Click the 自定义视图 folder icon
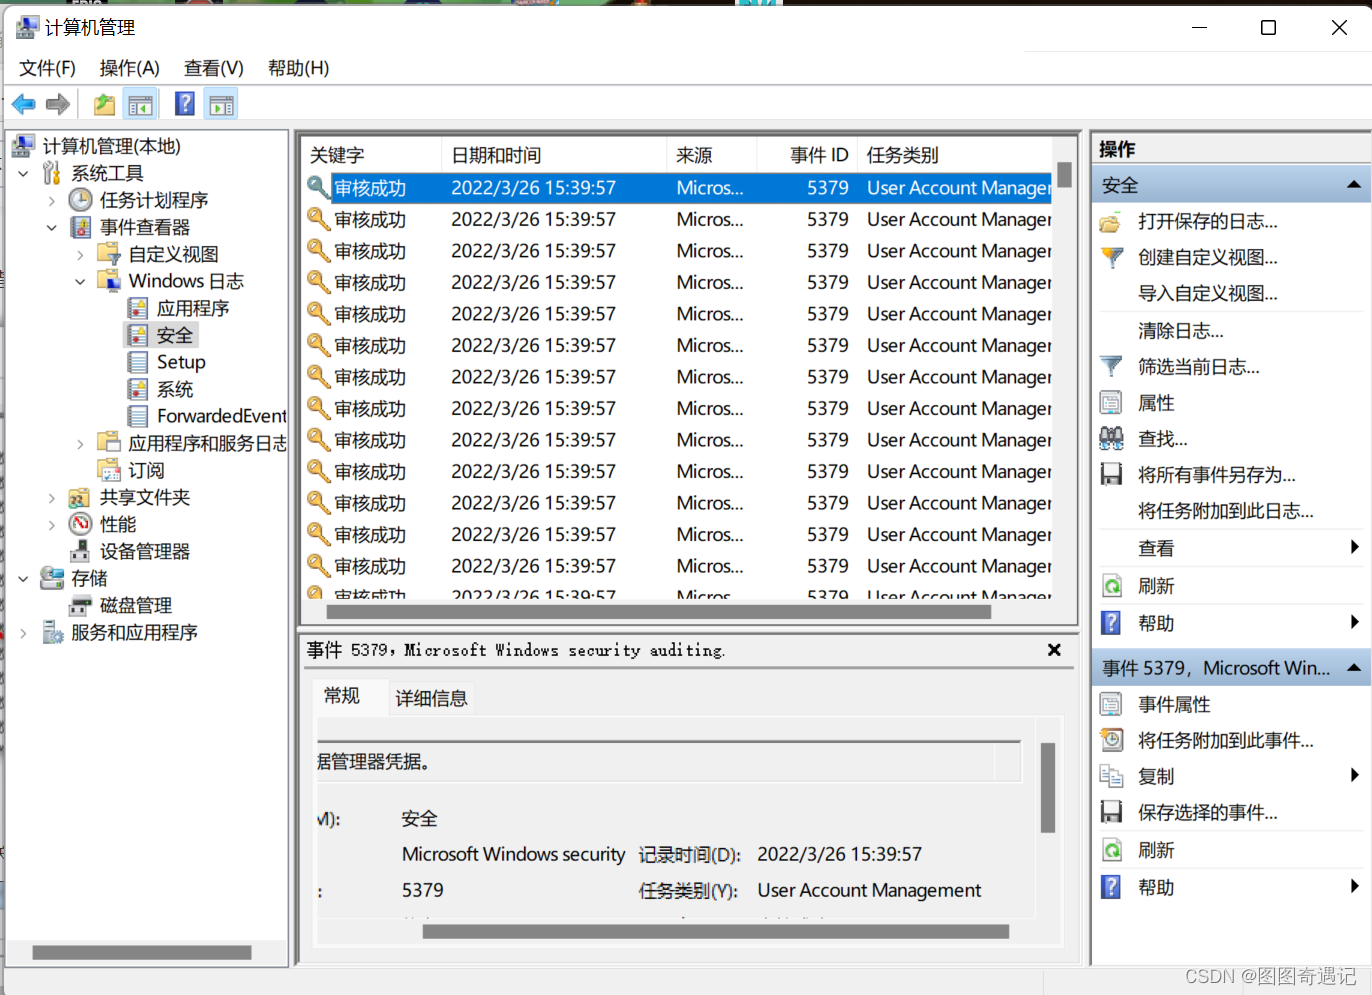Screen dimensions: 1372x995 (x=109, y=254)
